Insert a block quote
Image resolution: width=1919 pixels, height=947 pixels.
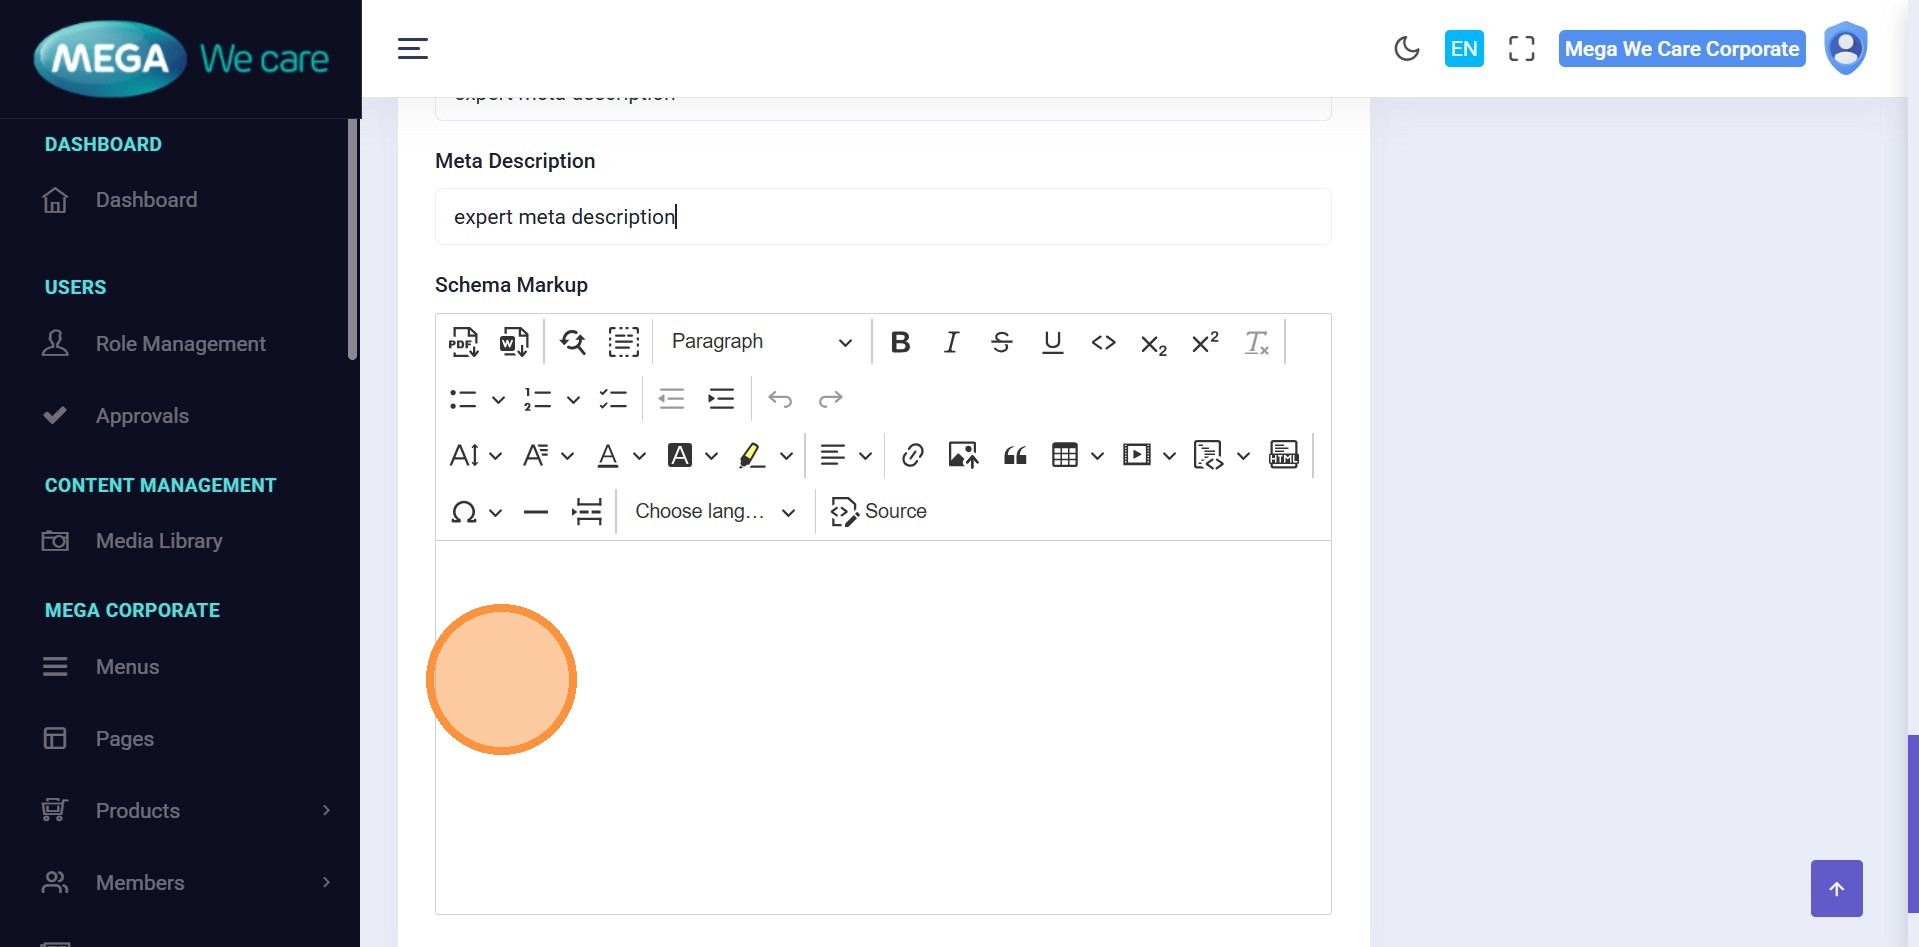point(1015,456)
